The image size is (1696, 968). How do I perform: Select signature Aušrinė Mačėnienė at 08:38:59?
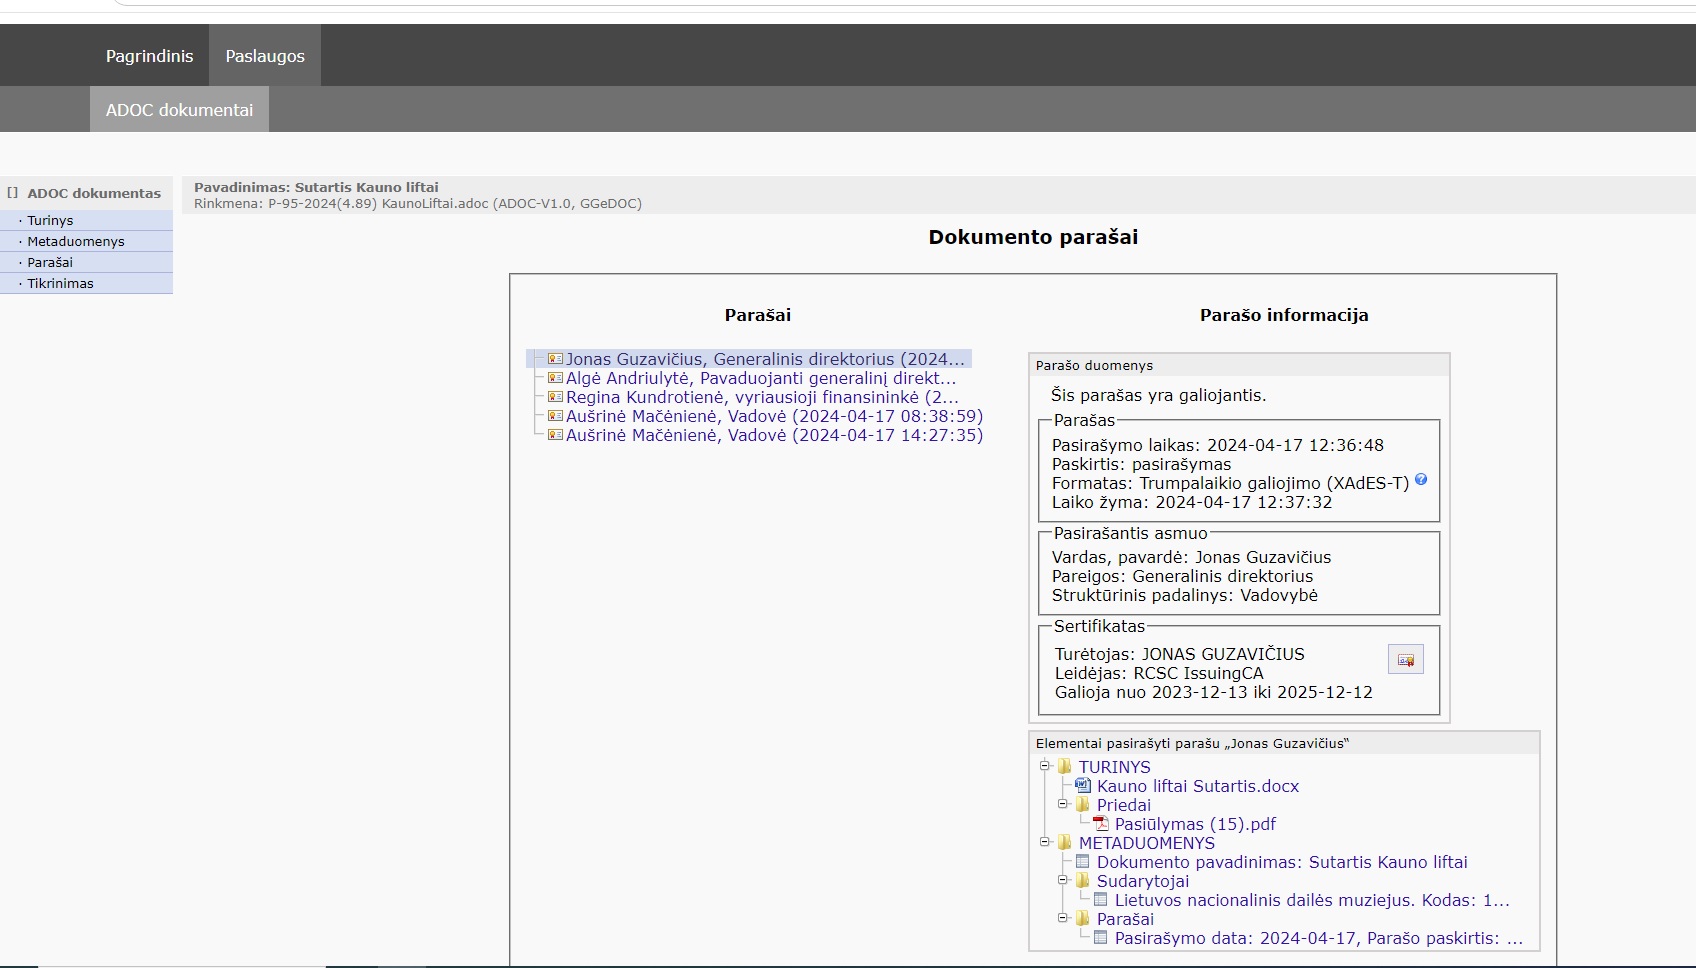coord(774,416)
